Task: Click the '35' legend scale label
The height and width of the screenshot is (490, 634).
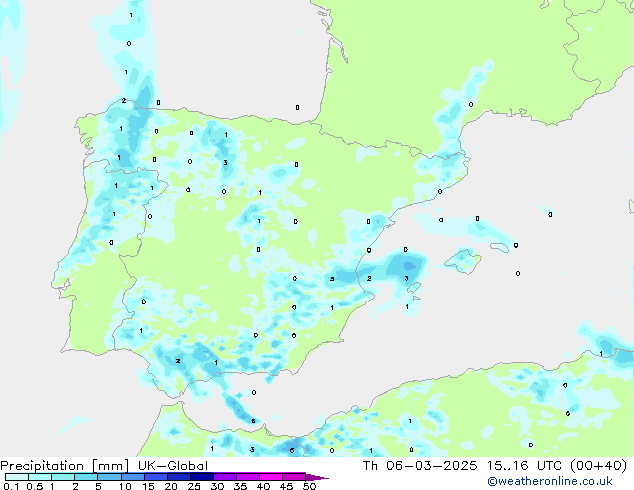Action: click(x=240, y=486)
